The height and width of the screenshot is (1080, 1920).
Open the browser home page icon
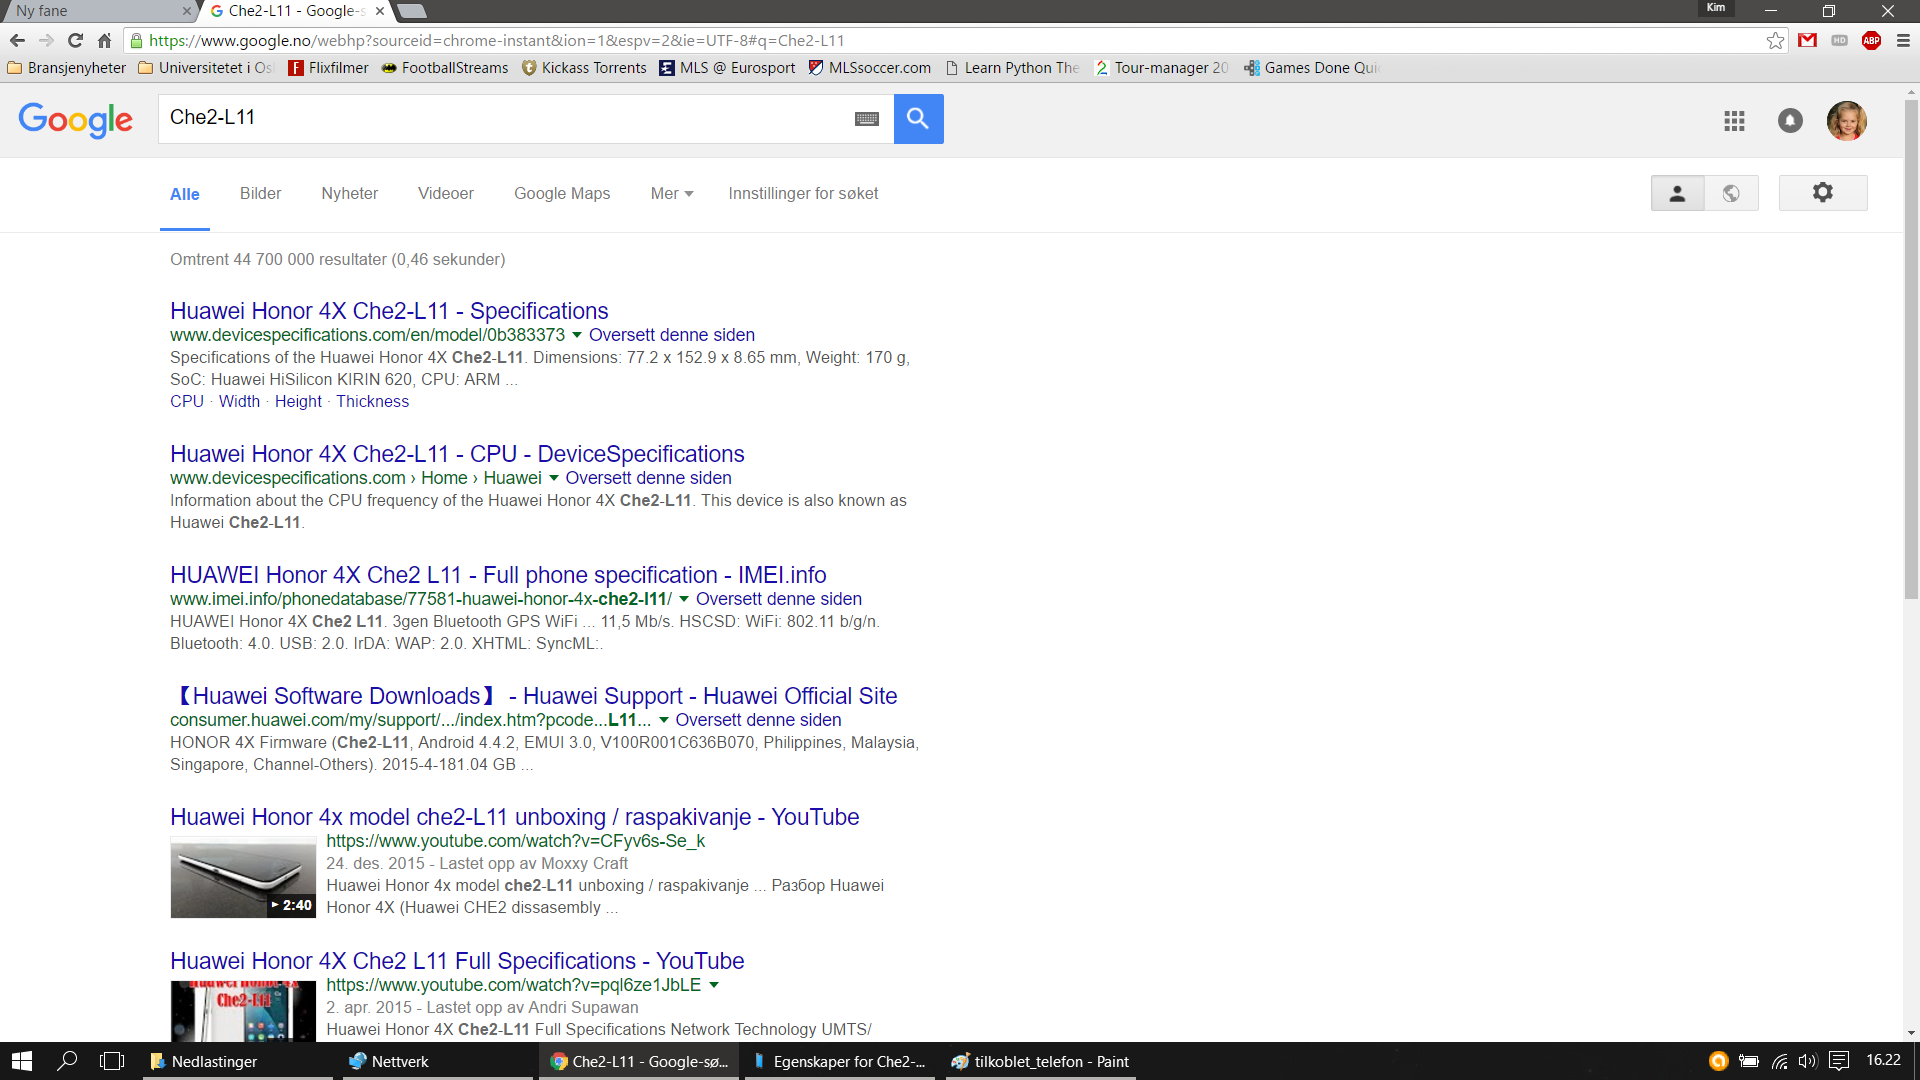tap(104, 41)
